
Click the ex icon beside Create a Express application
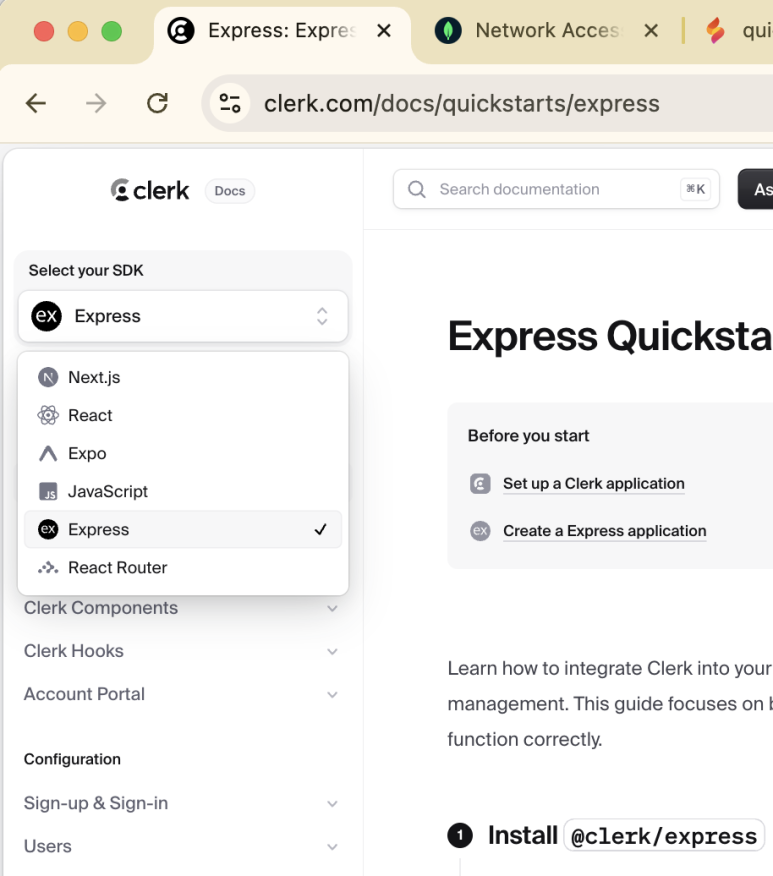(480, 531)
